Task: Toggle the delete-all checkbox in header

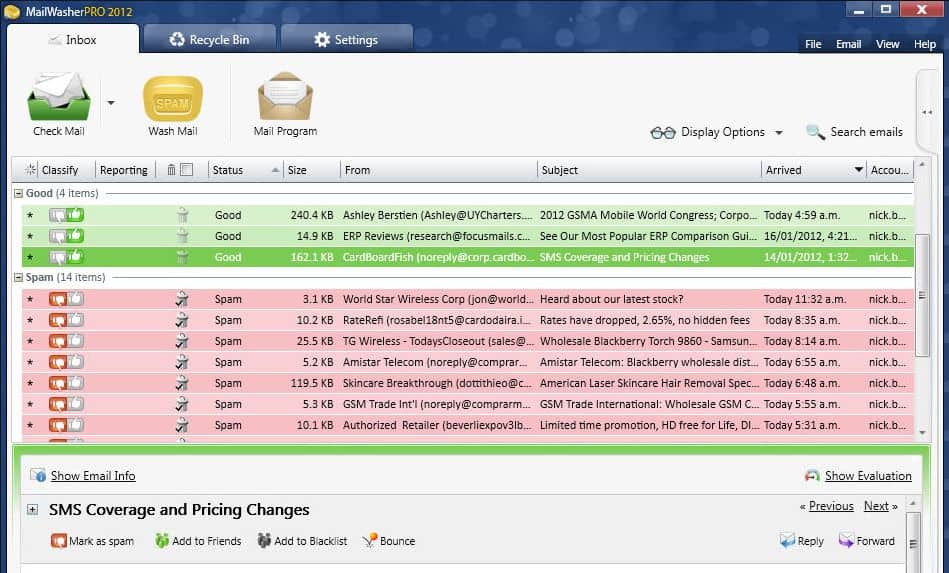Action: coord(187,170)
